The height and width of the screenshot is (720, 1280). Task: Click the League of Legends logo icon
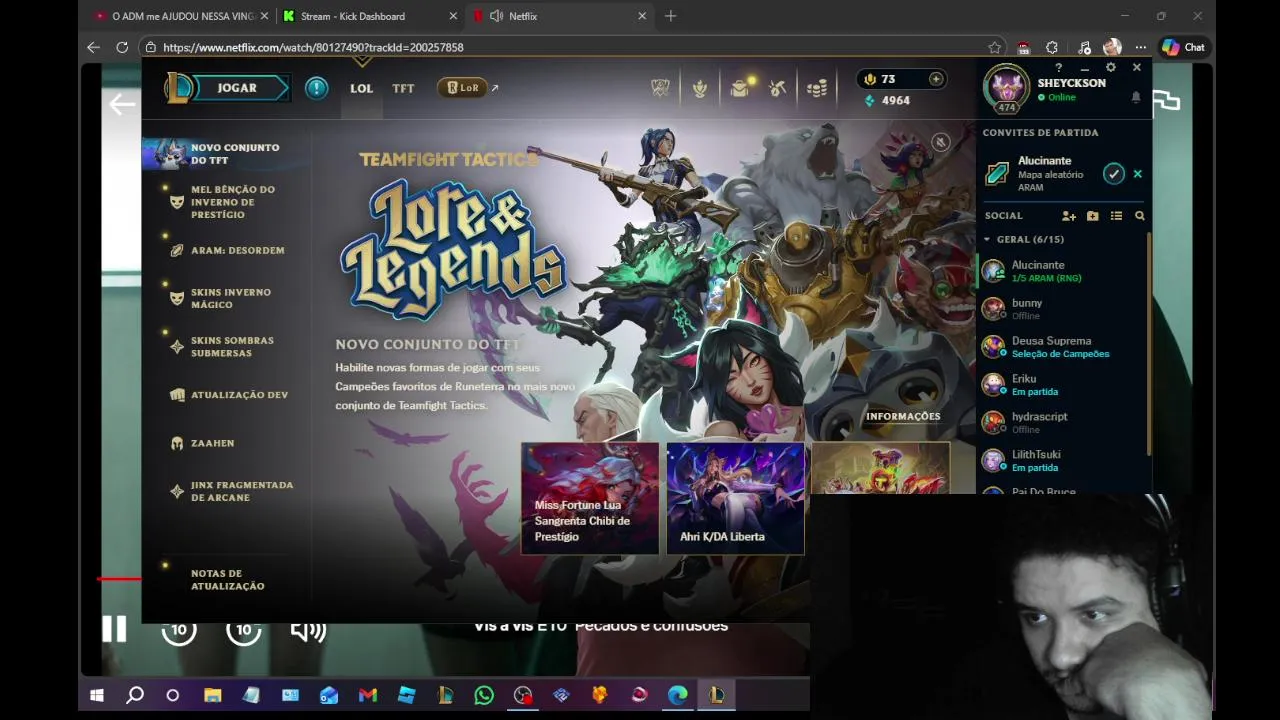click(x=180, y=88)
